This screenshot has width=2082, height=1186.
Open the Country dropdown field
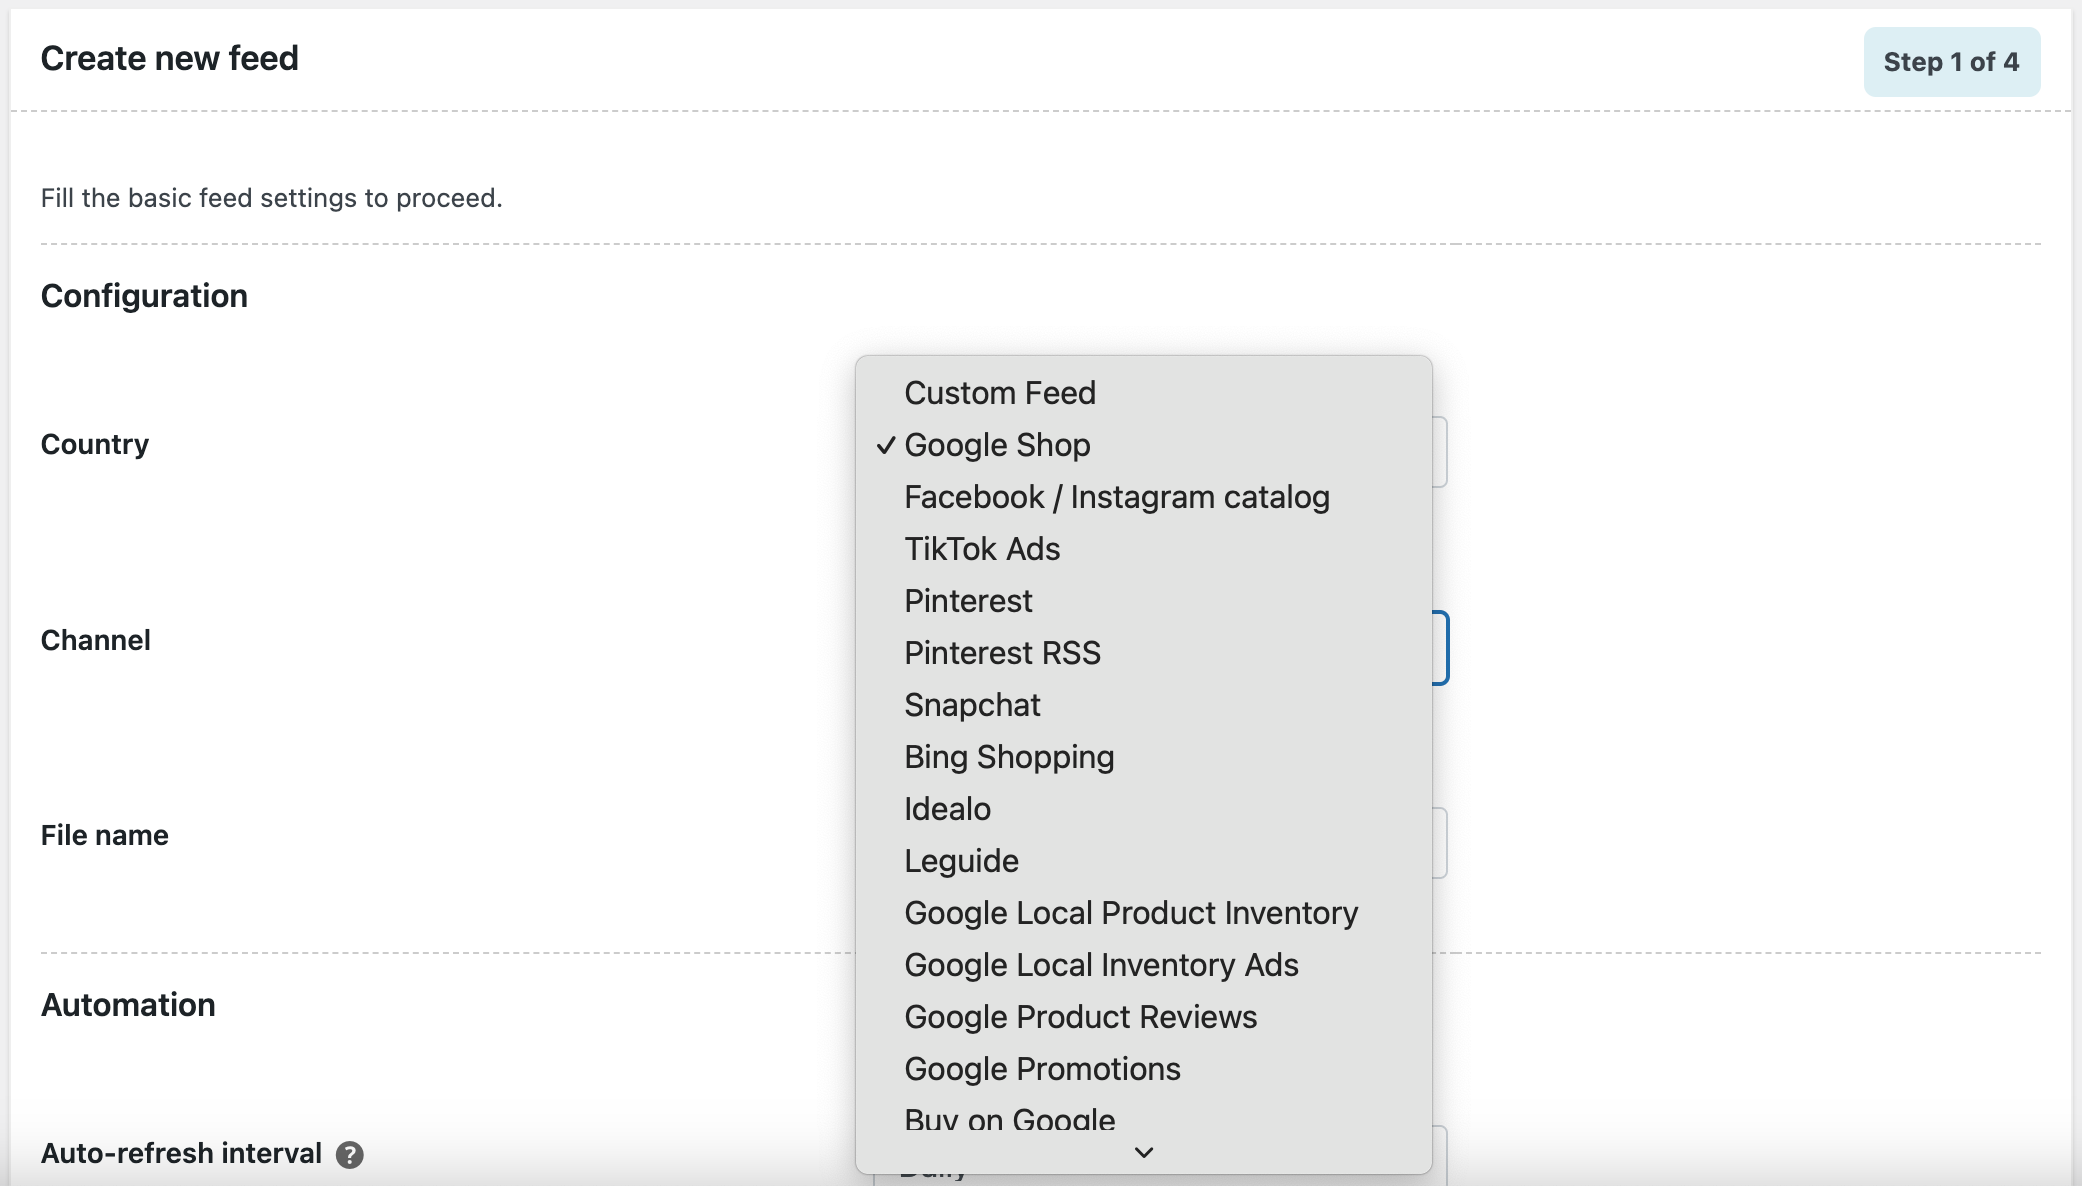click(x=1440, y=452)
